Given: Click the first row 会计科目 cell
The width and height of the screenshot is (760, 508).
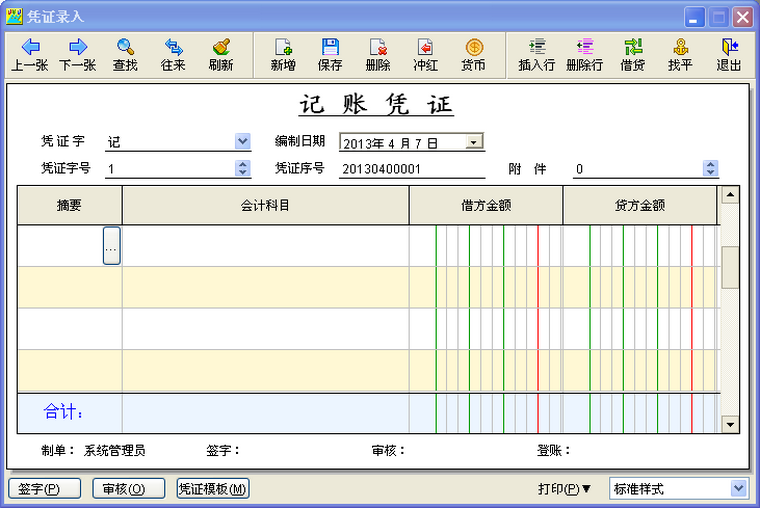Looking at the screenshot, I should pos(266,246).
